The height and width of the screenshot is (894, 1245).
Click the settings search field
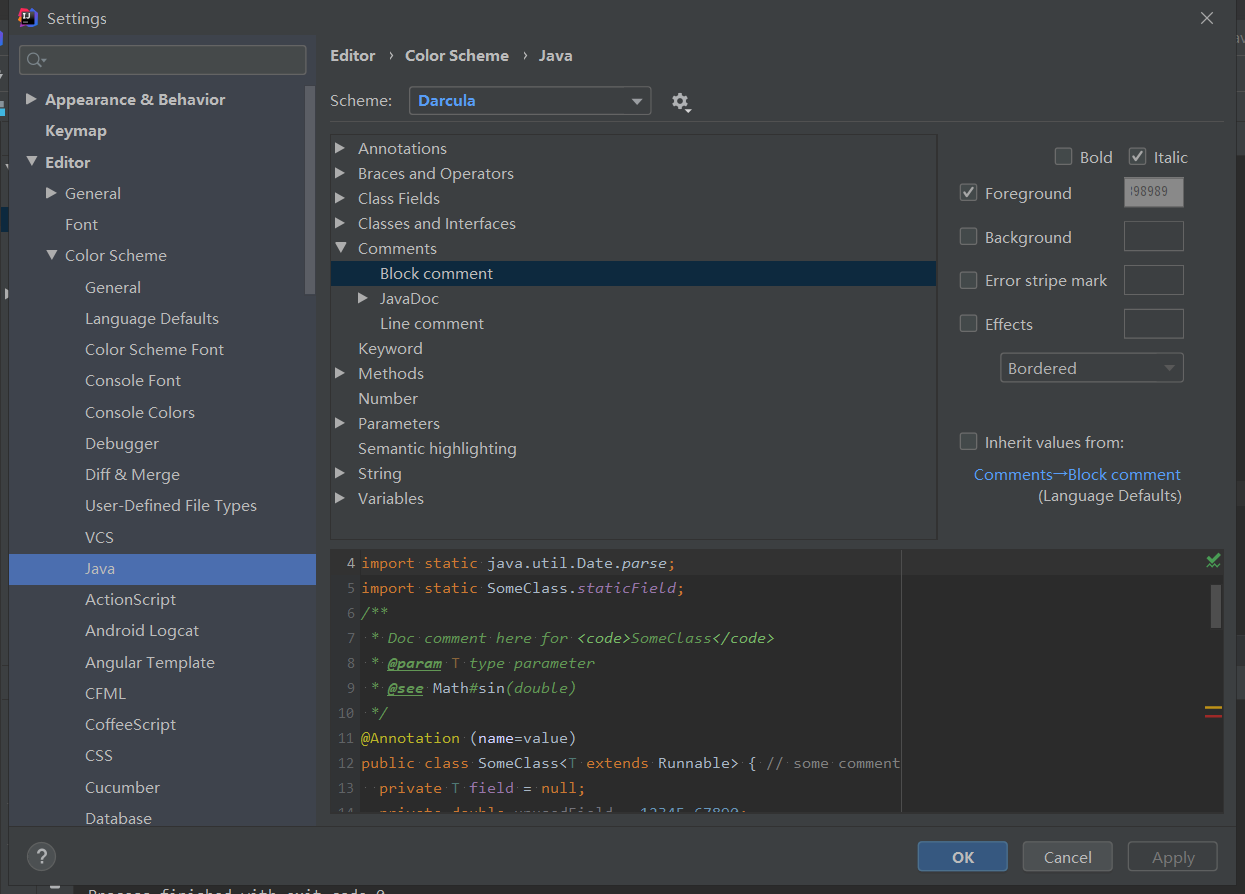click(163, 60)
